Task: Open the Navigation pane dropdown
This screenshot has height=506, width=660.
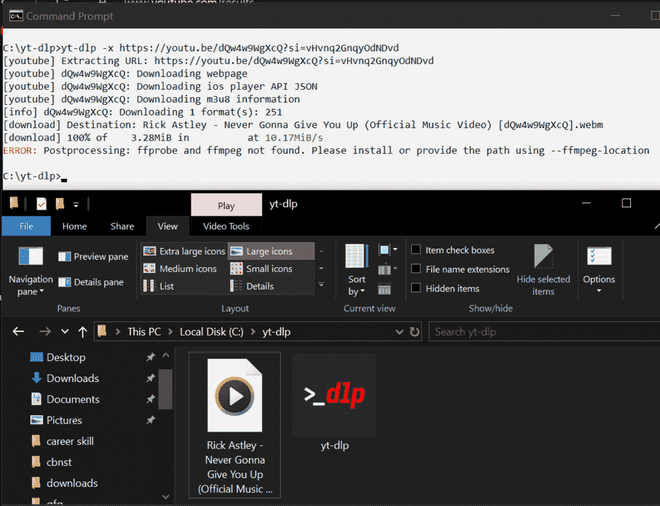Action: [x=31, y=270]
